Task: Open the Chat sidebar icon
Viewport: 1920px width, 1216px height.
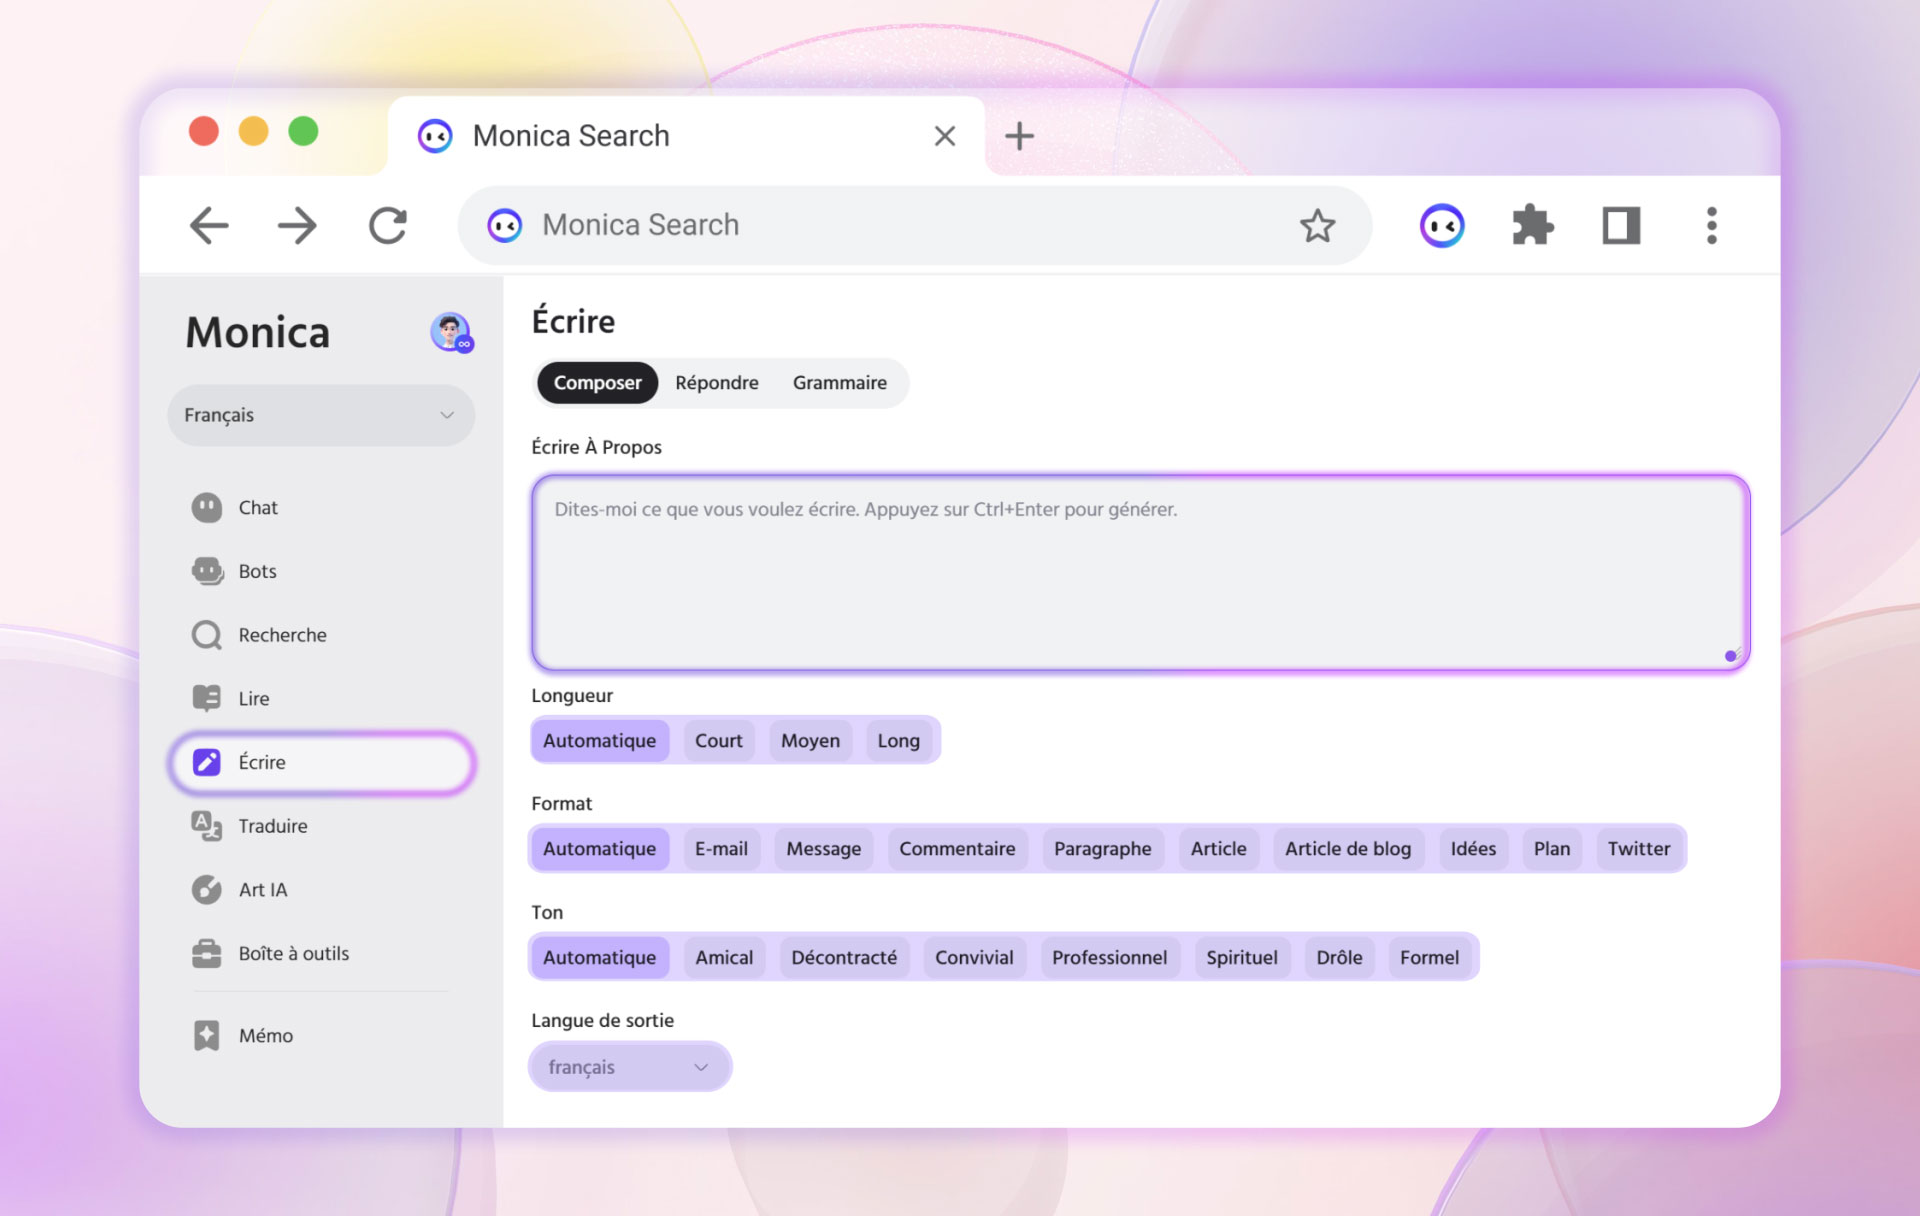Action: [207, 508]
